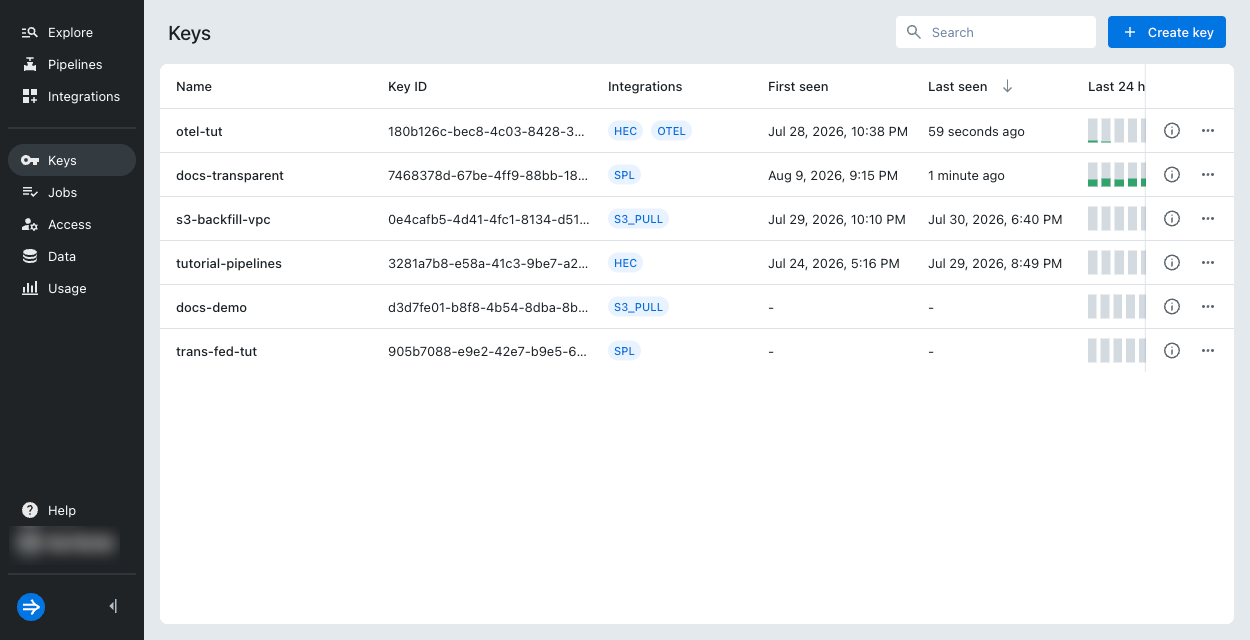
Task: Click key ID 0e4cafb5-4d41-4fc1-8134-d51...
Action: (x=487, y=219)
